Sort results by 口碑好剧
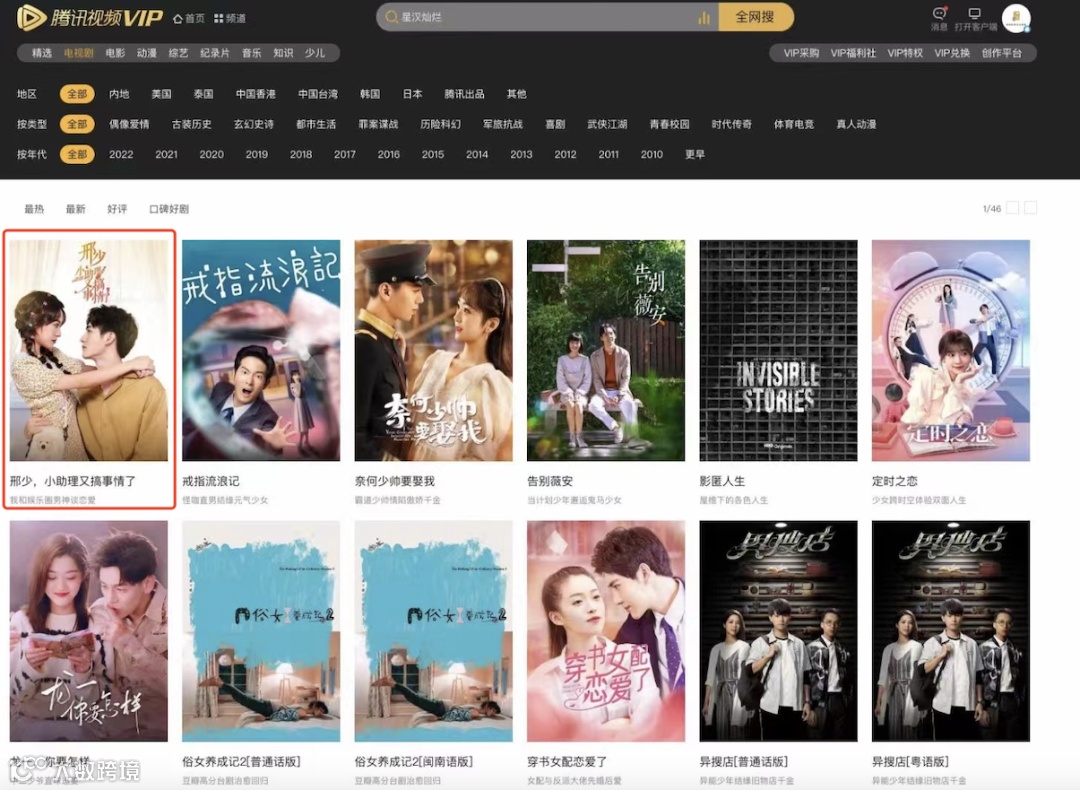 (x=169, y=209)
